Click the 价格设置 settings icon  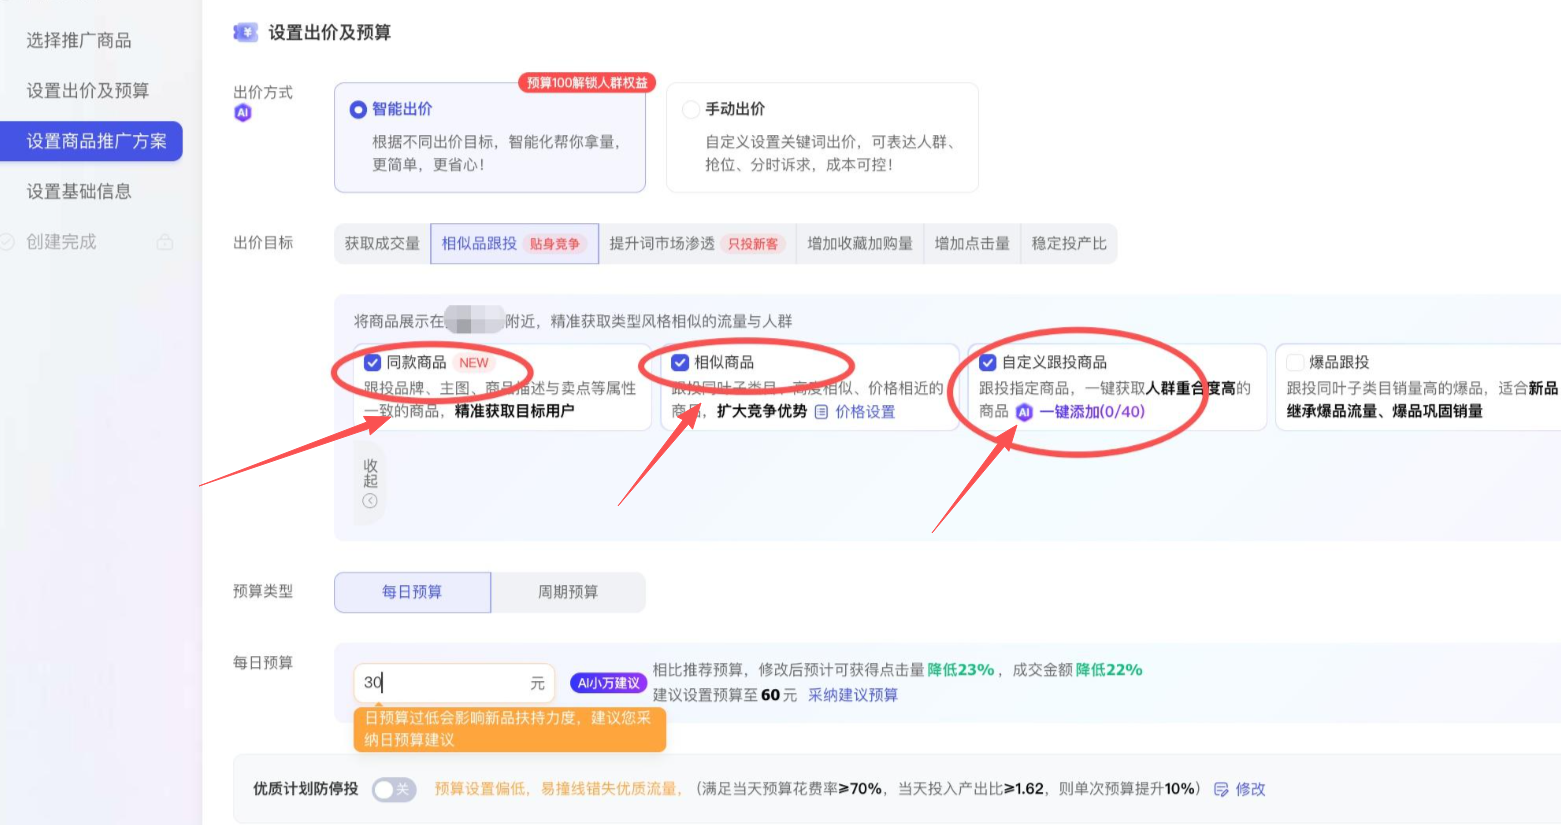tap(822, 412)
